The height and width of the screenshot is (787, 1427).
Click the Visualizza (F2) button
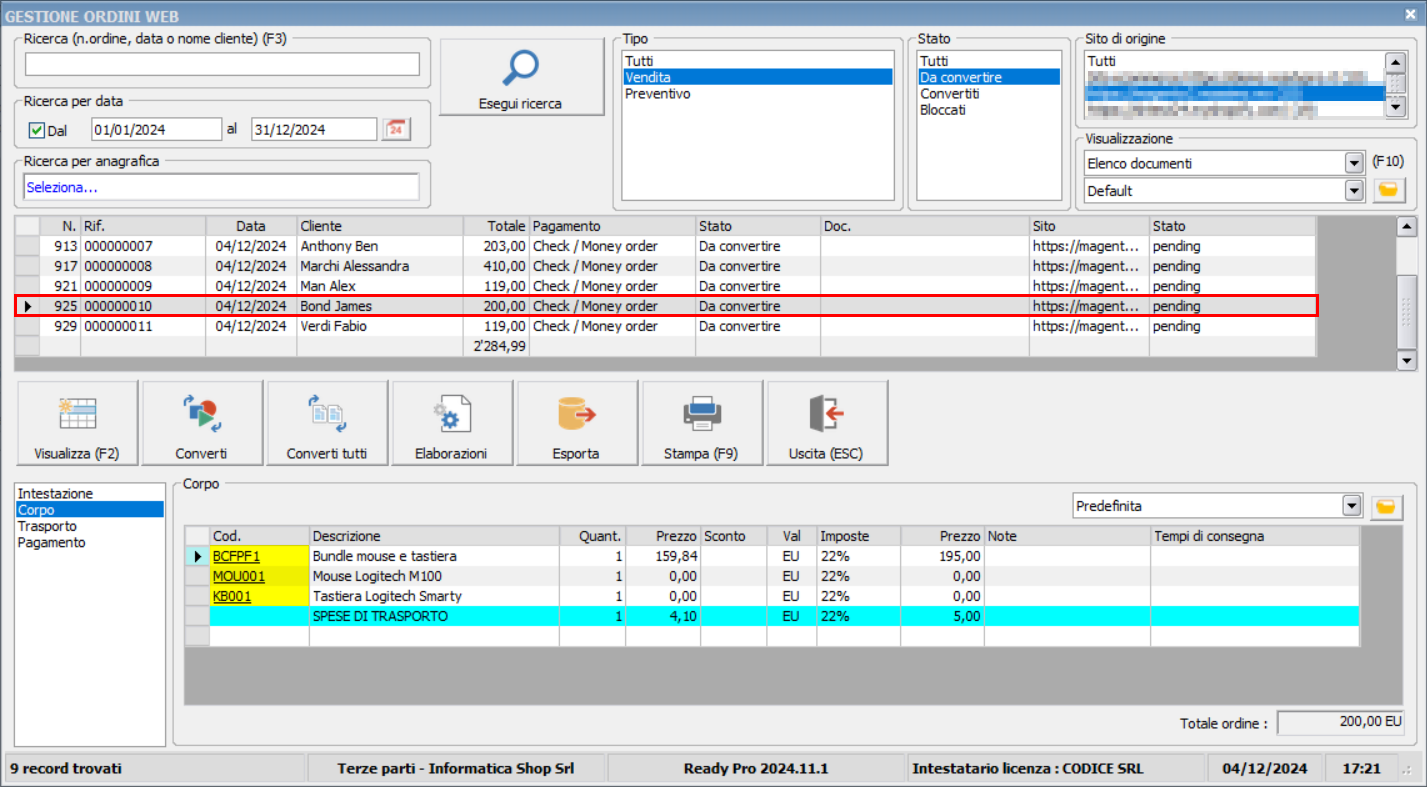pos(76,423)
